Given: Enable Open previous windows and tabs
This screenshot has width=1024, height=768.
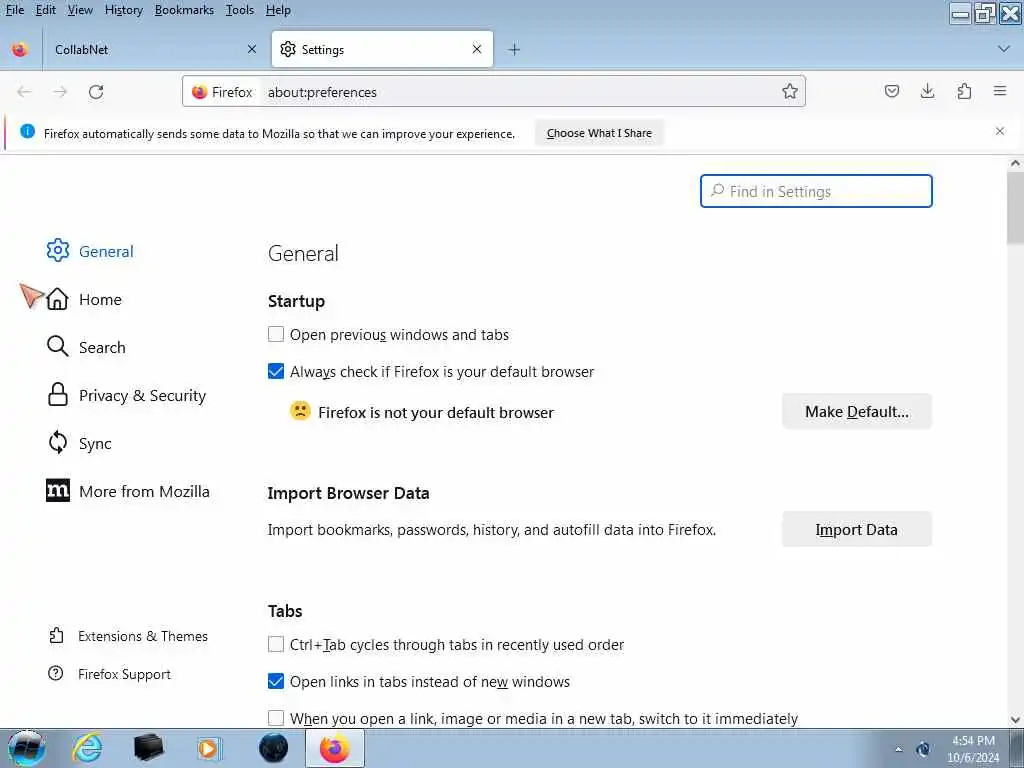Looking at the screenshot, I should (x=276, y=334).
